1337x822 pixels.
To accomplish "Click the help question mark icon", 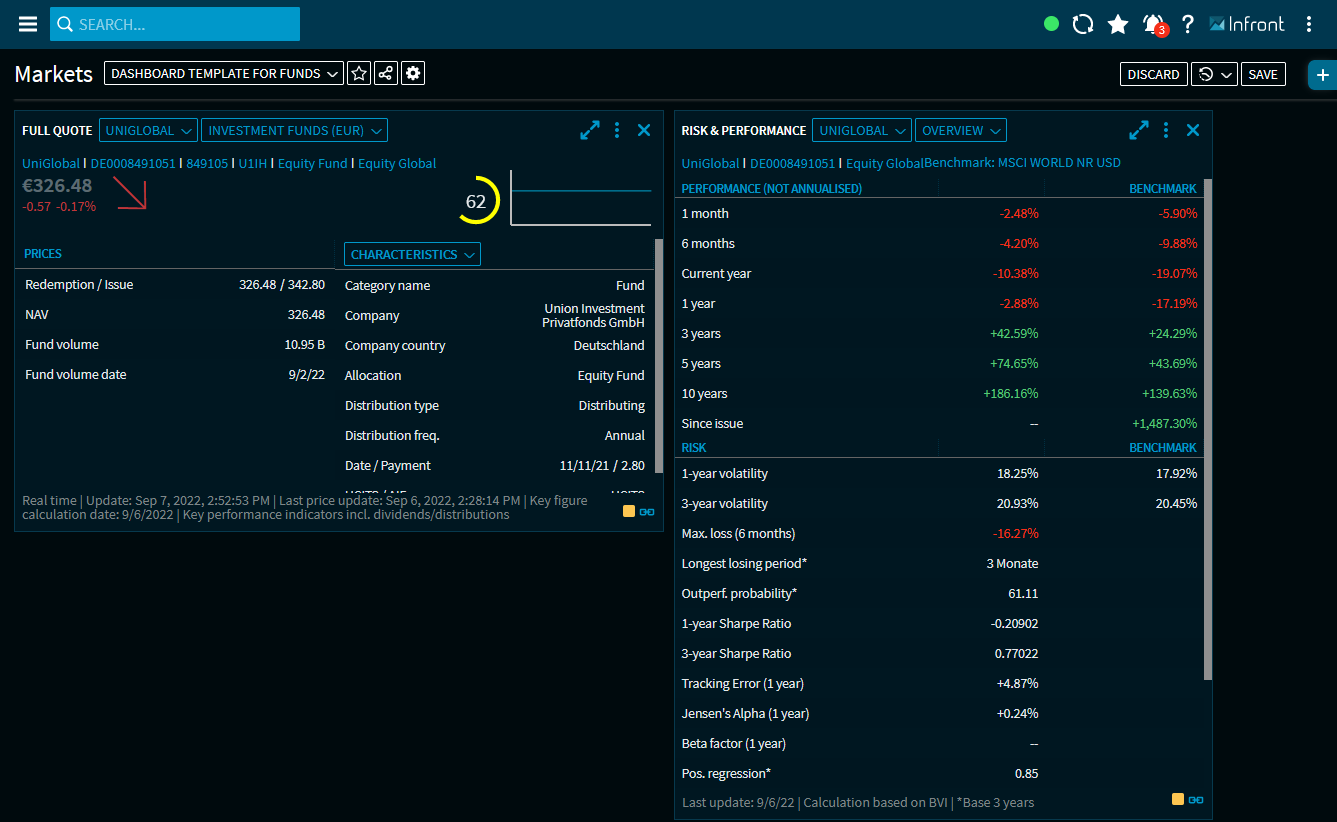I will (1188, 24).
